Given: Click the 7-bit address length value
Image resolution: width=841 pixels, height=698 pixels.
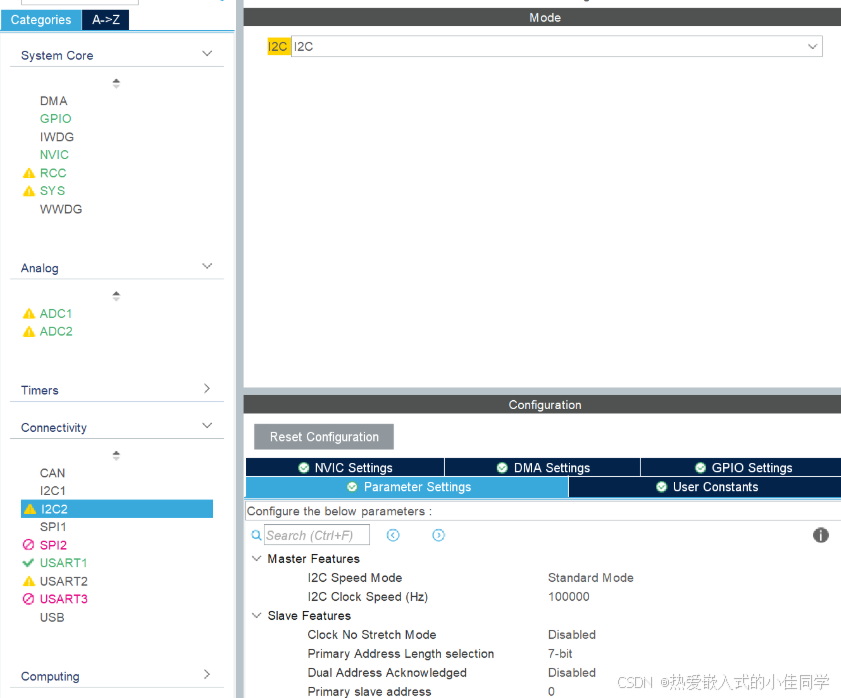Looking at the screenshot, I should (x=560, y=653).
